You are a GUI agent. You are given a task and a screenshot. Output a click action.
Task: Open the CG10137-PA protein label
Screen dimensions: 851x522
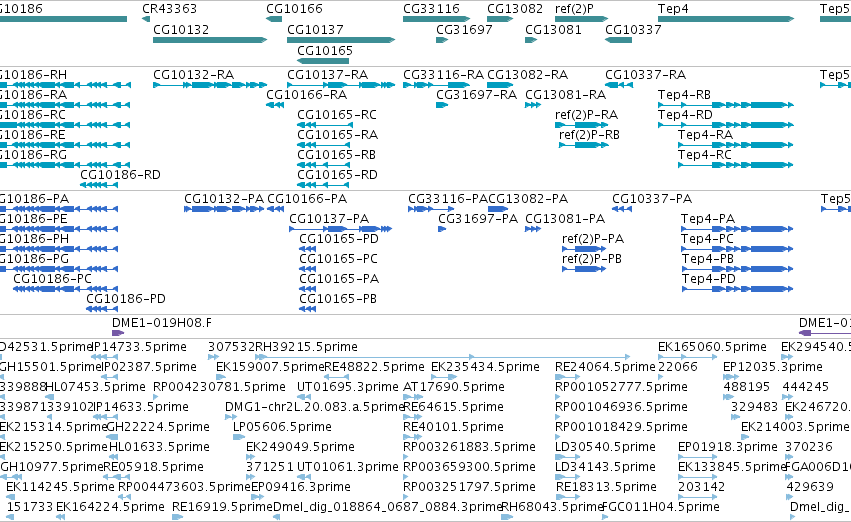[x=329, y=219]
